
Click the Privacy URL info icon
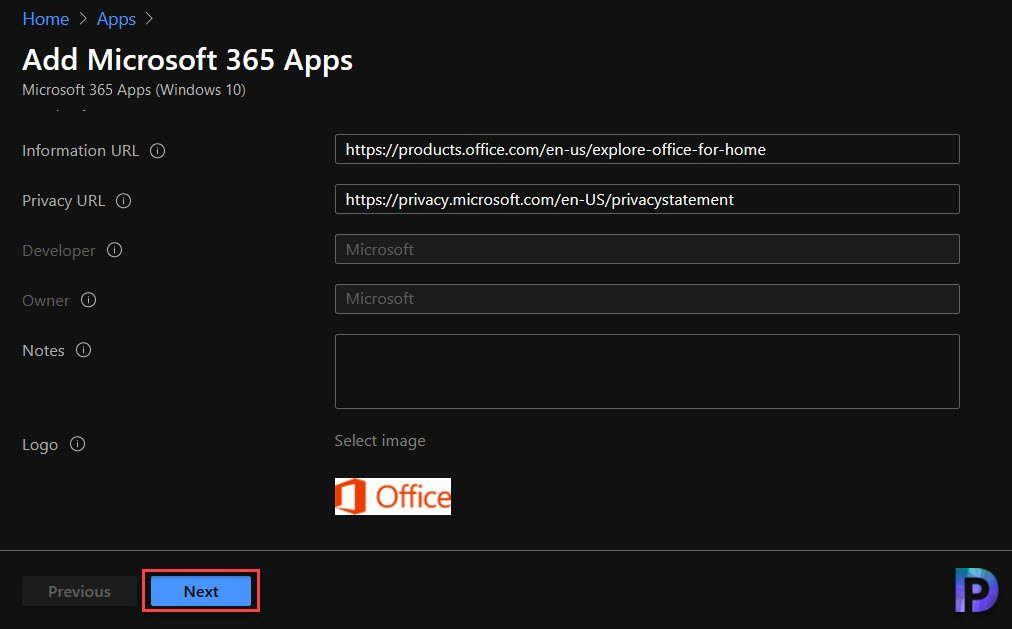click(123, 201)
